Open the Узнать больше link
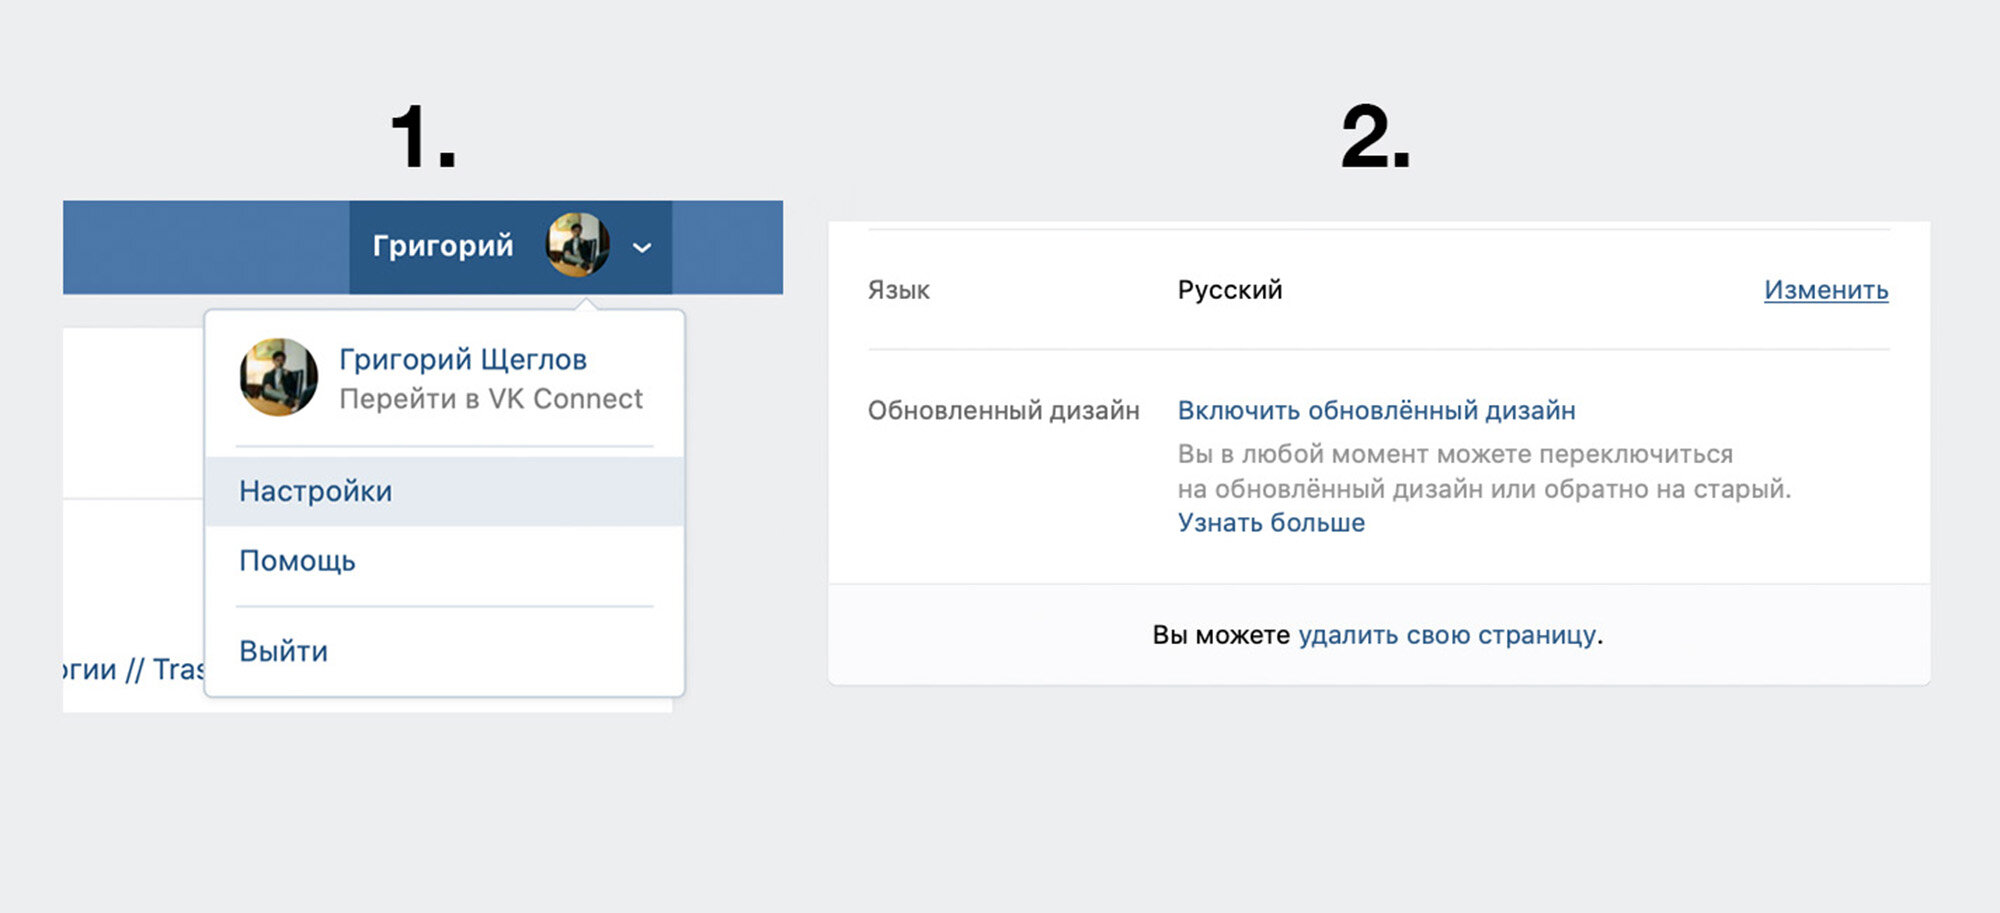 click(1271, 523)
